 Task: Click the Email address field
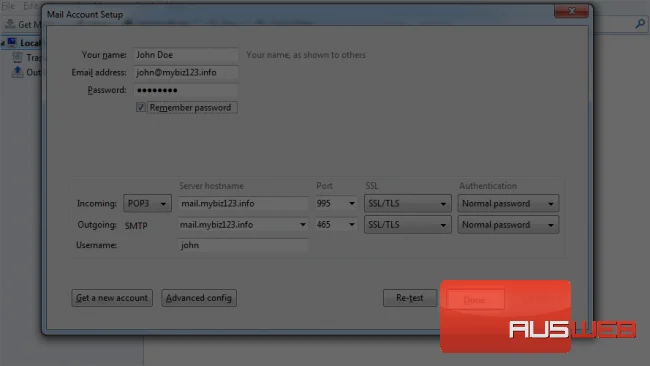tap(185, 73)
